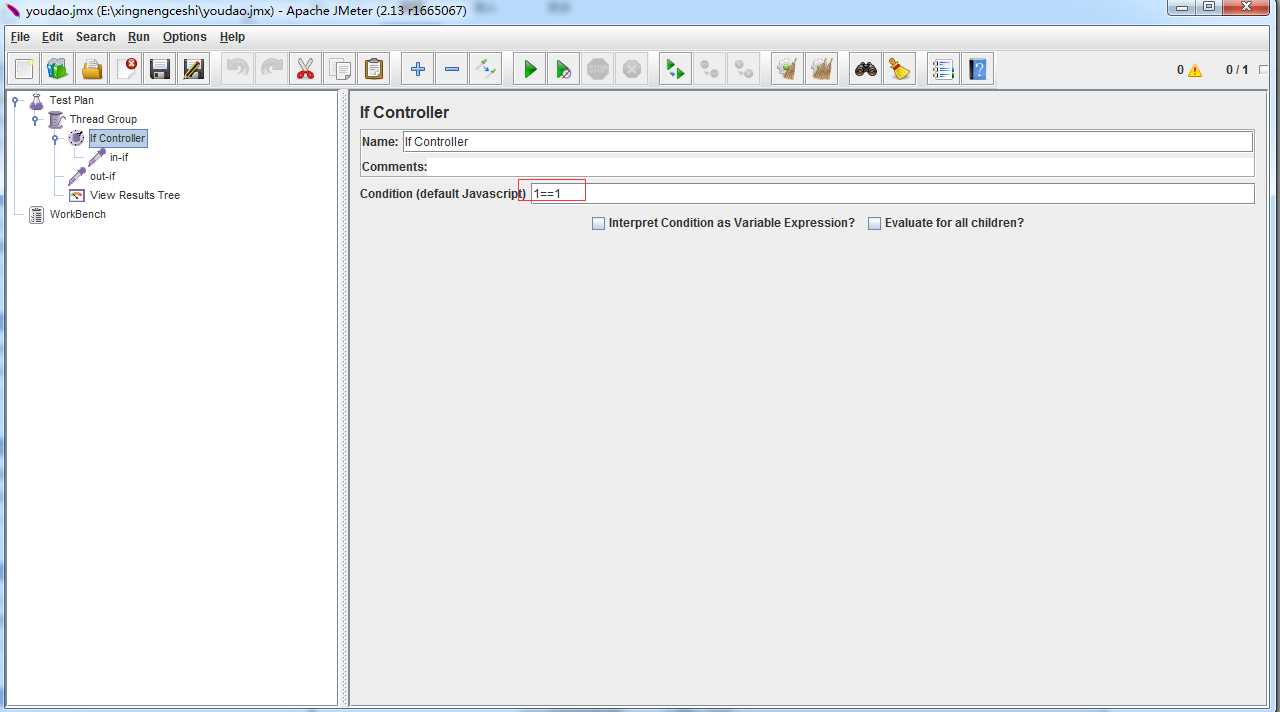Click the Undo arrow icon

tap(238, 69)
